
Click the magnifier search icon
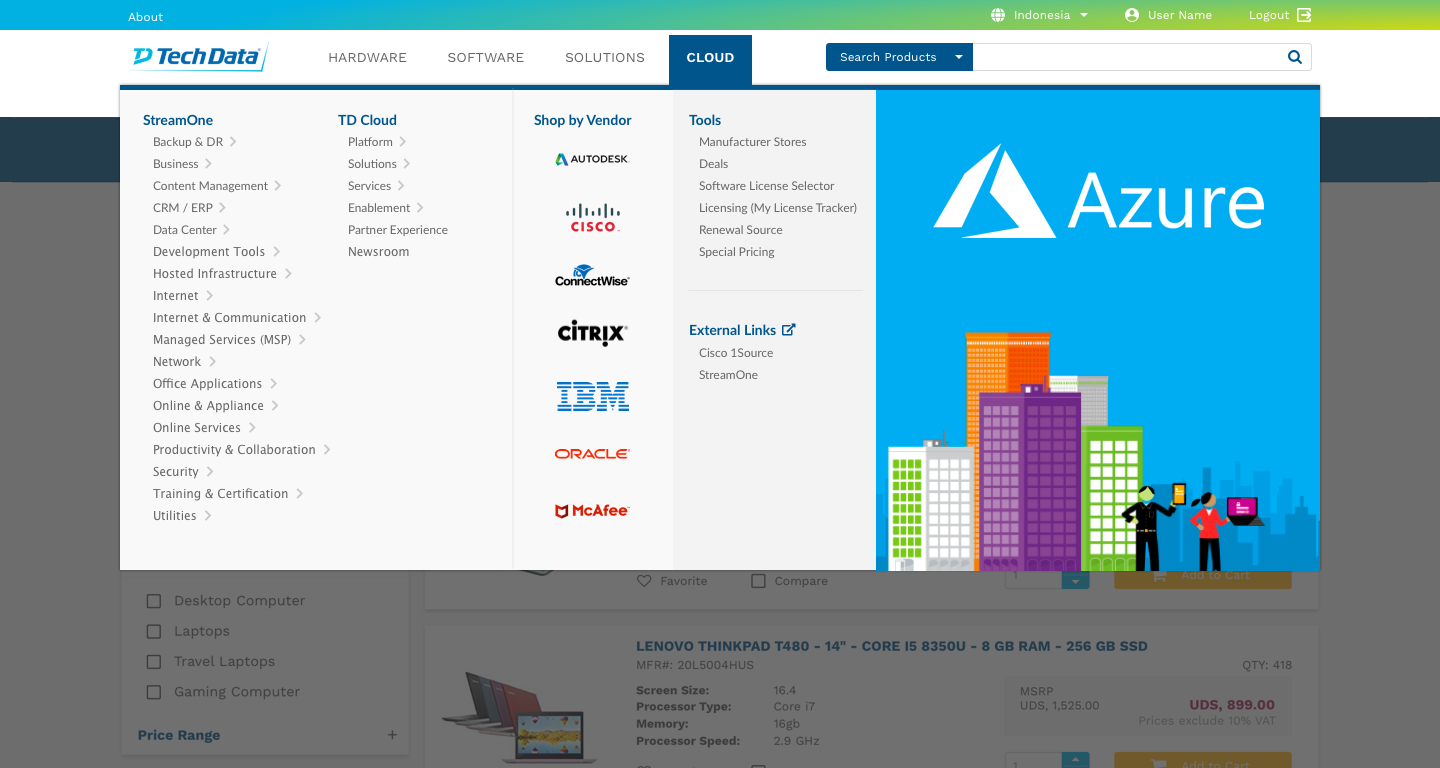[x=1295, y=57]
